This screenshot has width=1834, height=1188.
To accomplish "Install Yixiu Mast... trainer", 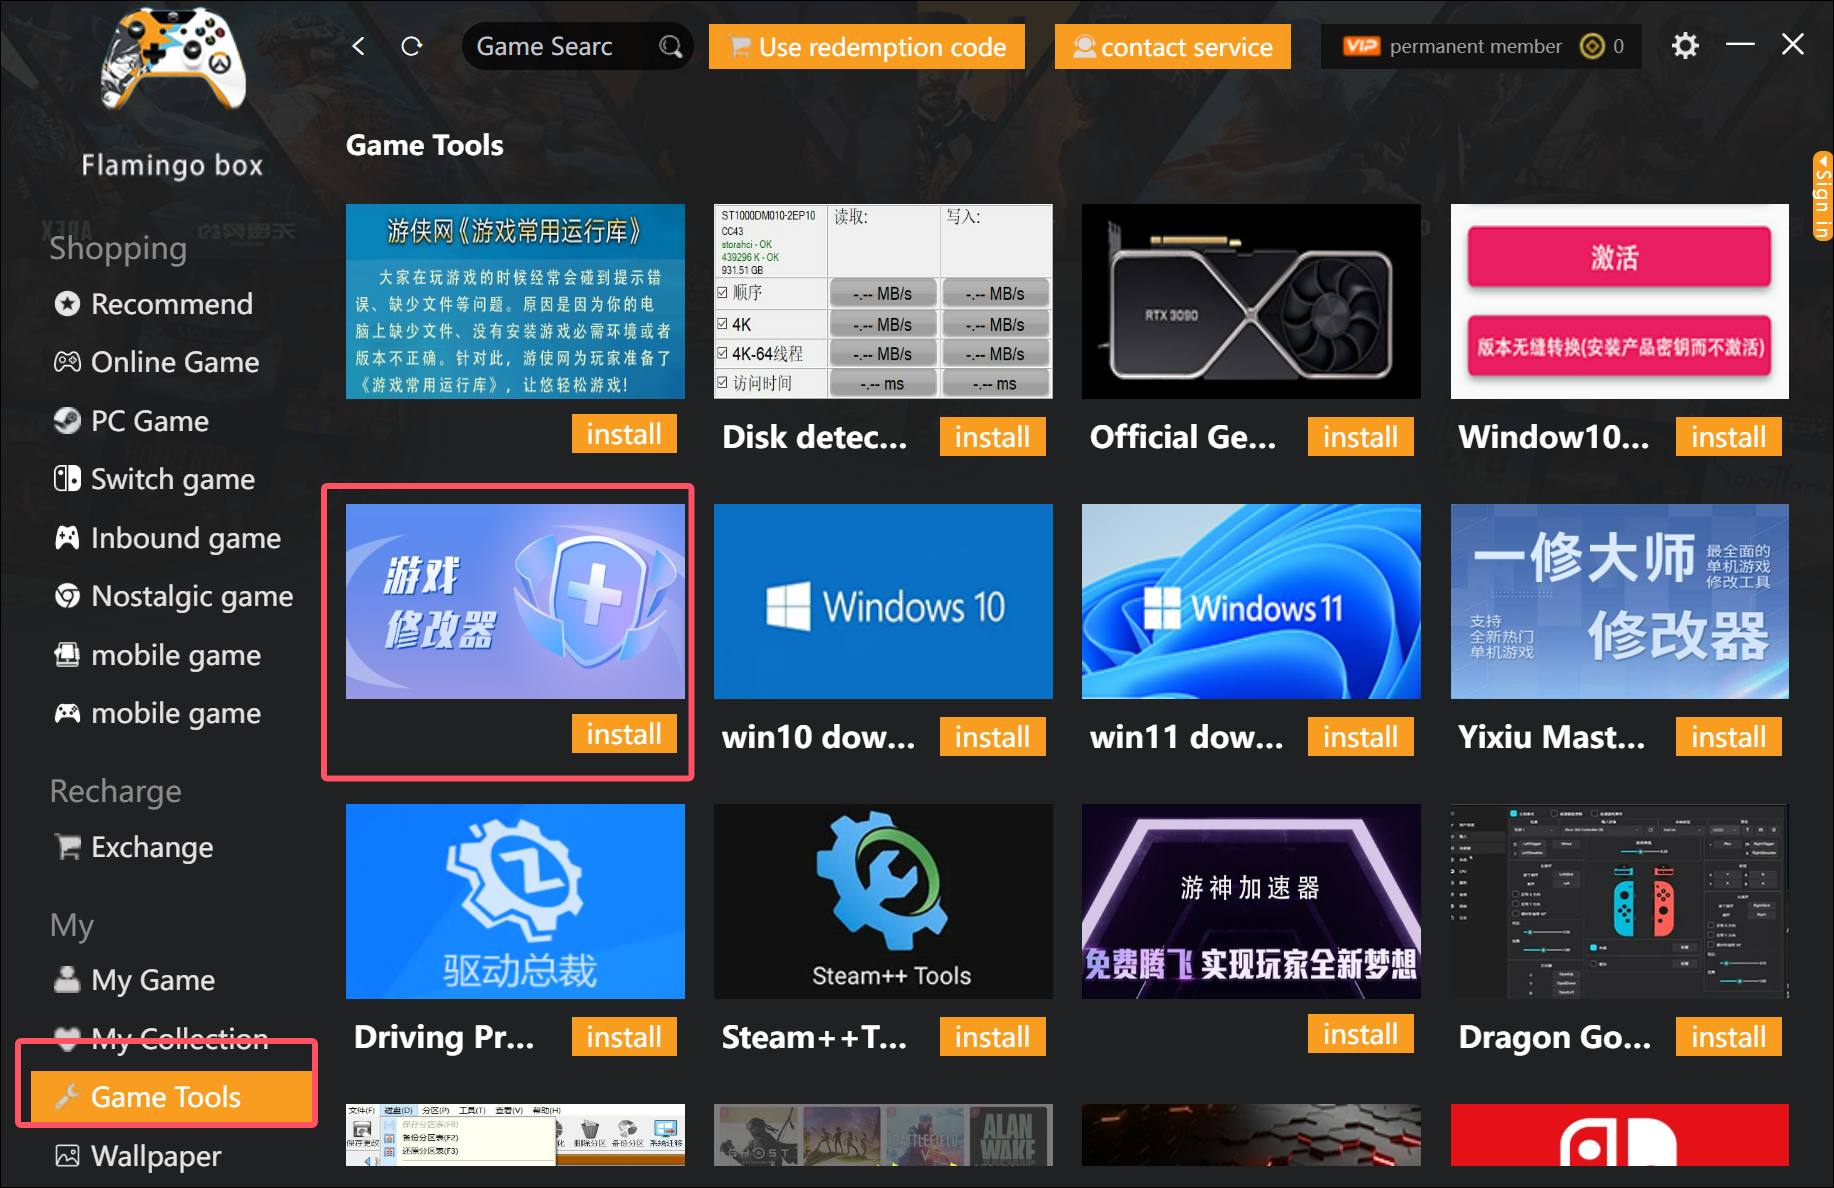I will click(x=1729, y=737).
